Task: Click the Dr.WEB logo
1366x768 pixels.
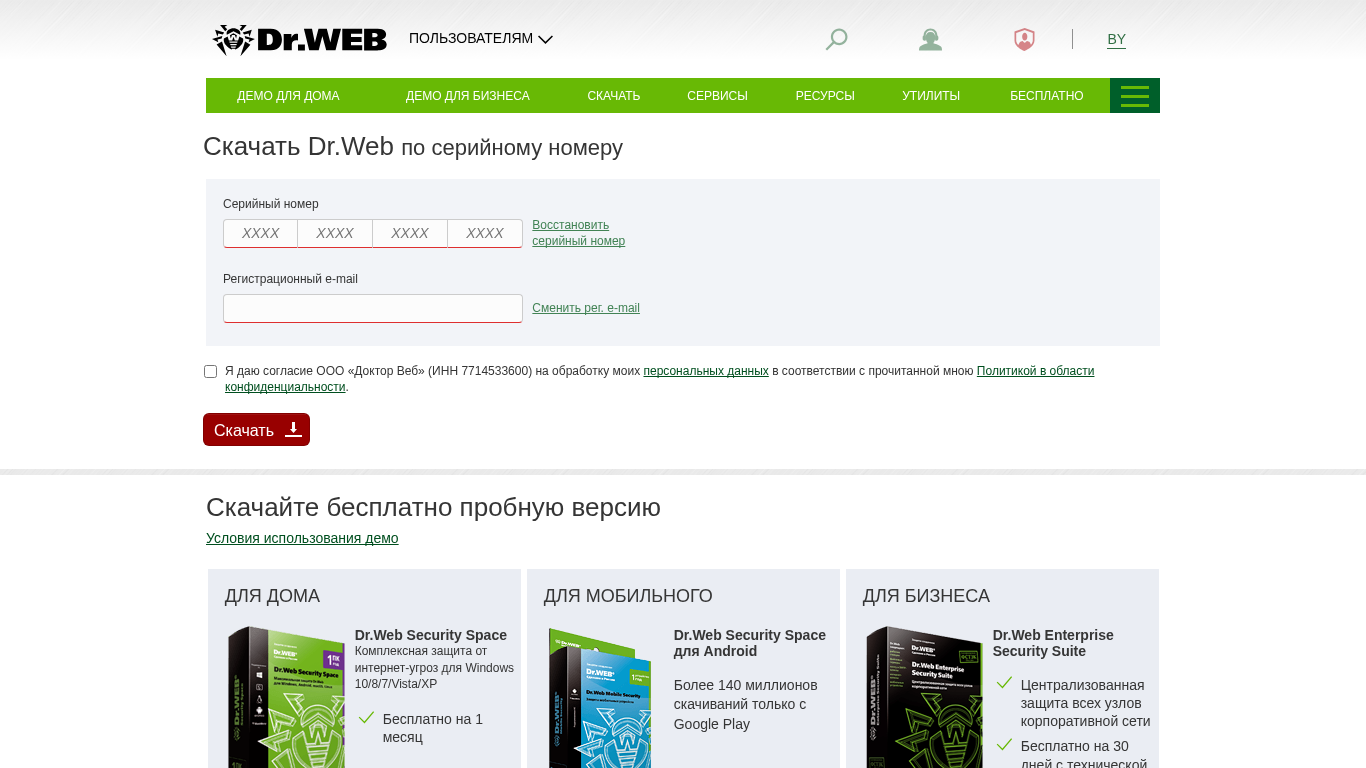Action: [300, 39]
